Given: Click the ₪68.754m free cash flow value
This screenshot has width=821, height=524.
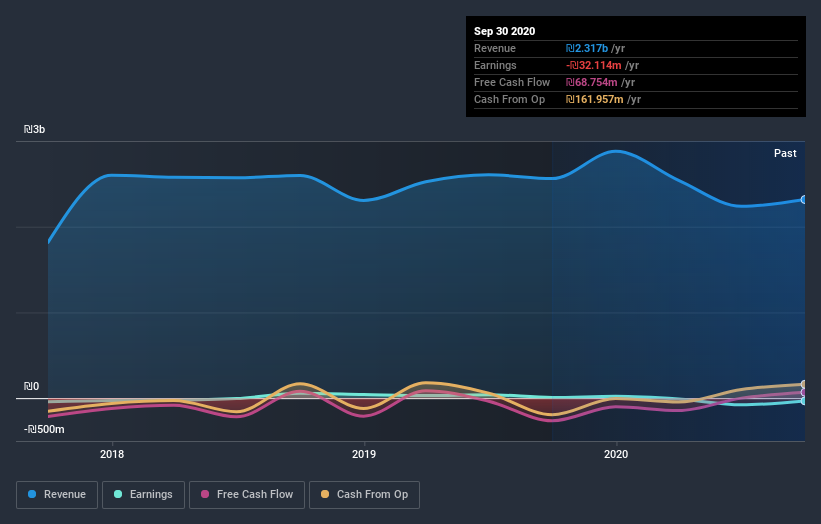Looking at the screenshot, I should 592,82.
